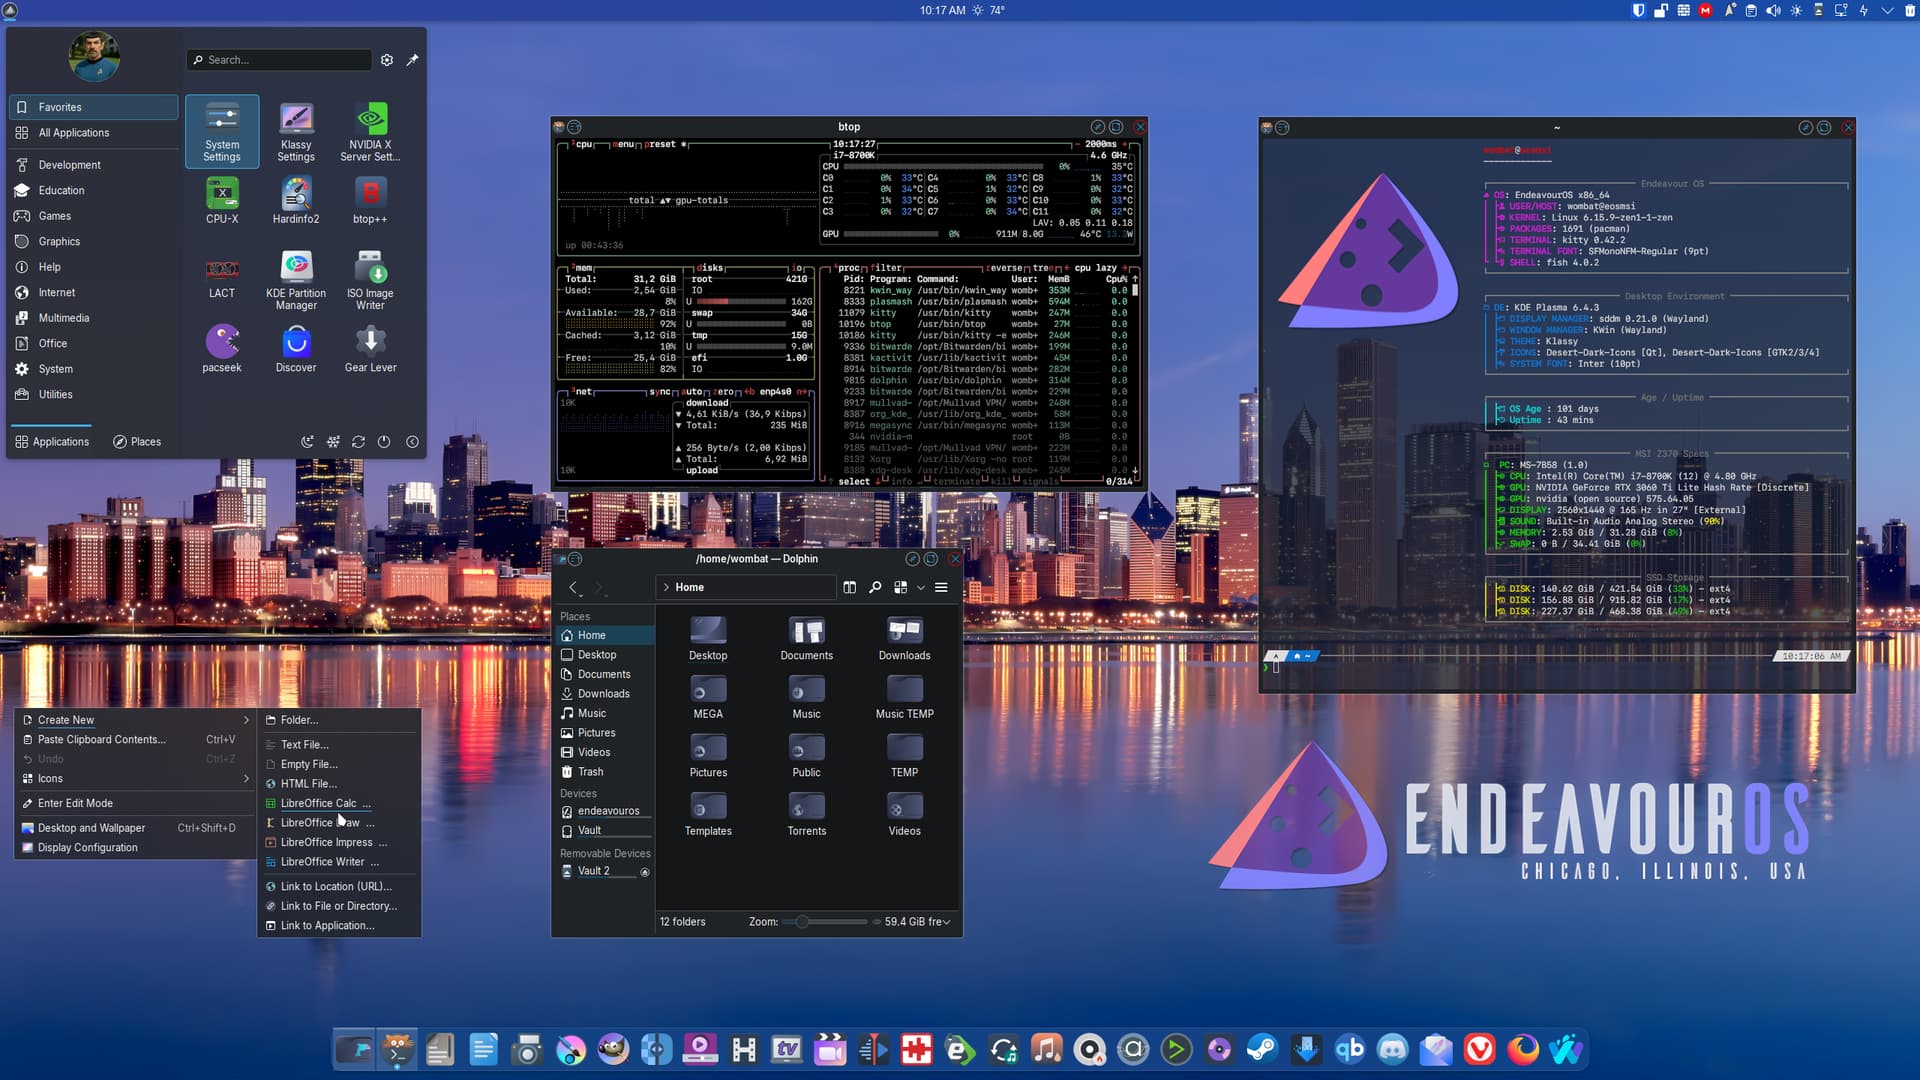Expand Create New submenu arrow
The height and width of the screenshot is (1080, 1920).
[246, 720]
